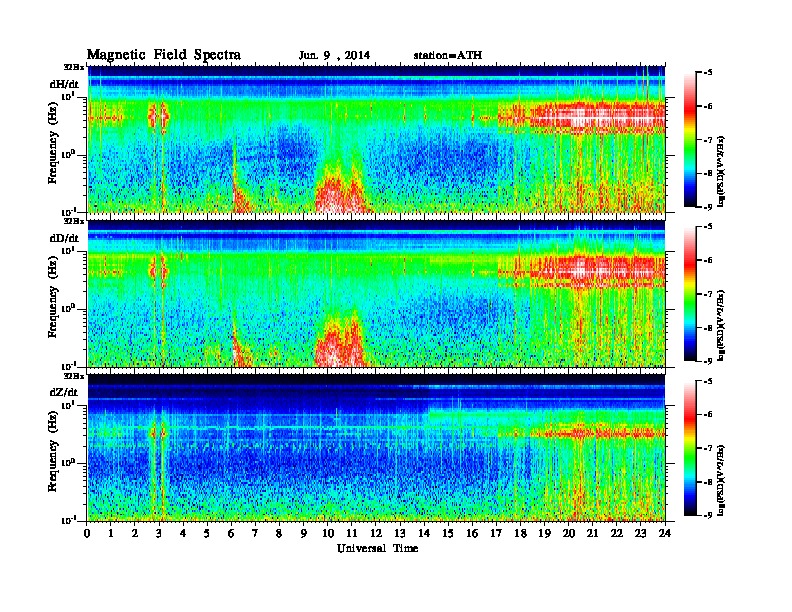Image resolution: width=792 pixels, height=612 pixels.
Task: Click hour '2' on the Universal Time axis
Action: point(135,533)
